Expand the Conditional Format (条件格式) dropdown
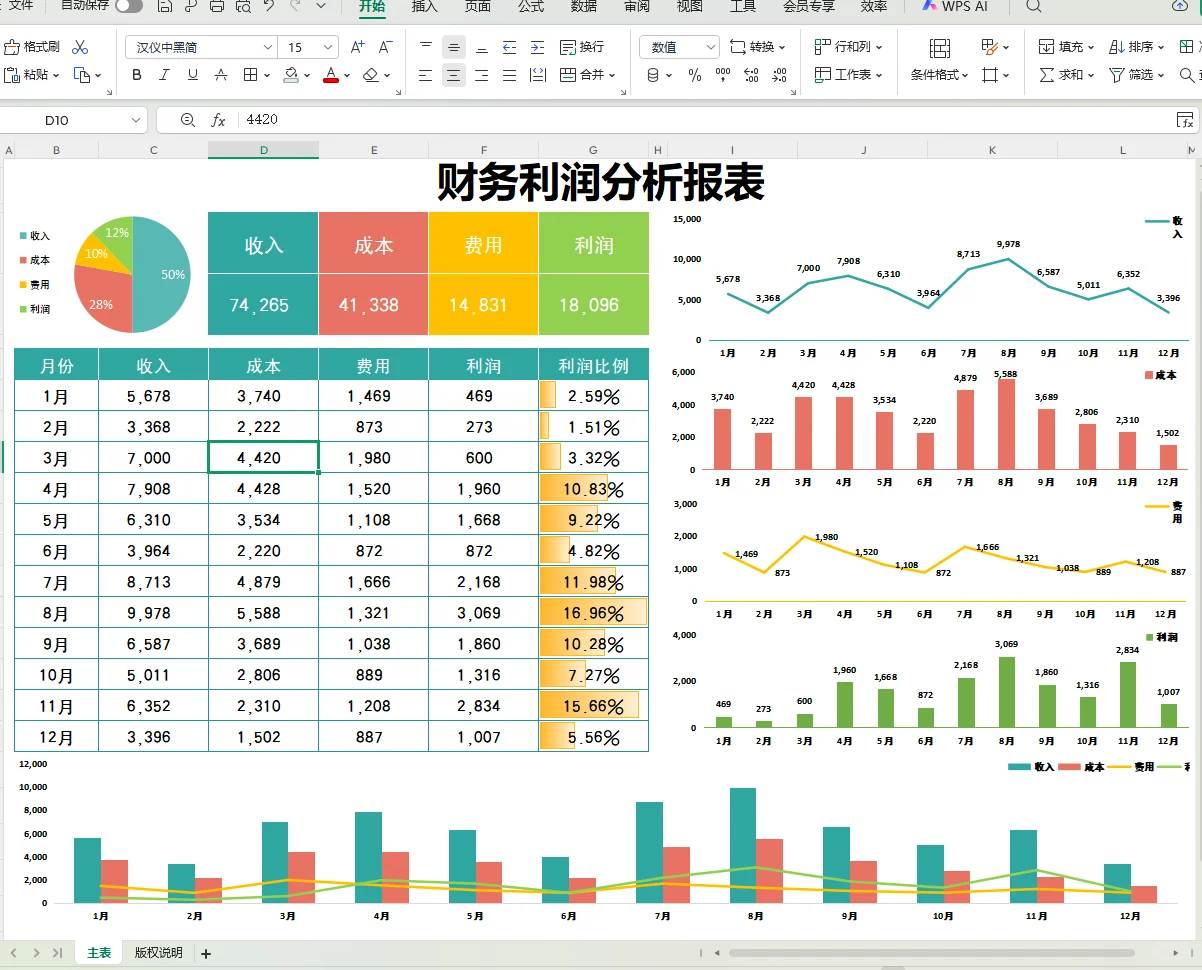 pos(966,75)
